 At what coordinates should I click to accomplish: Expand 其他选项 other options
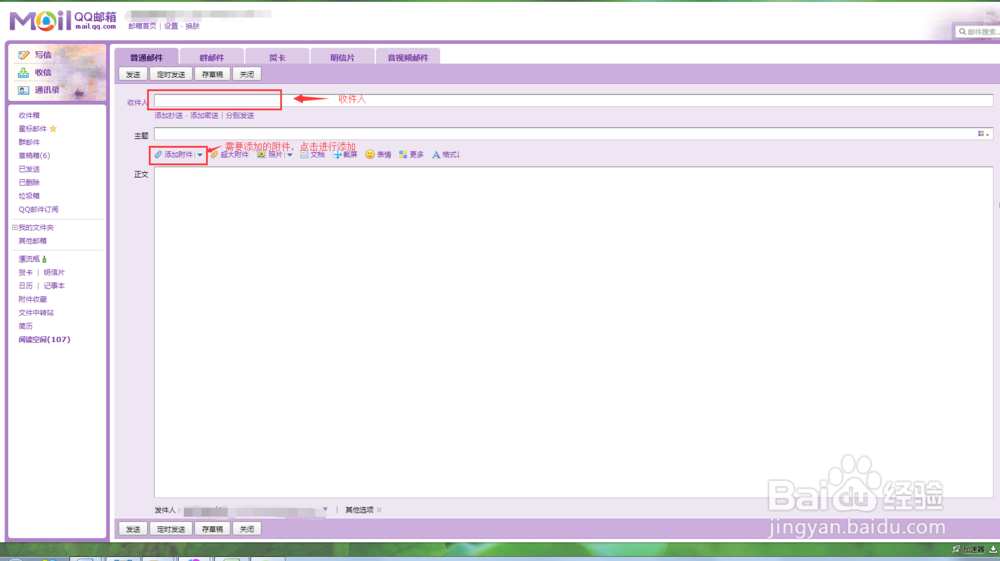(364, 510)
